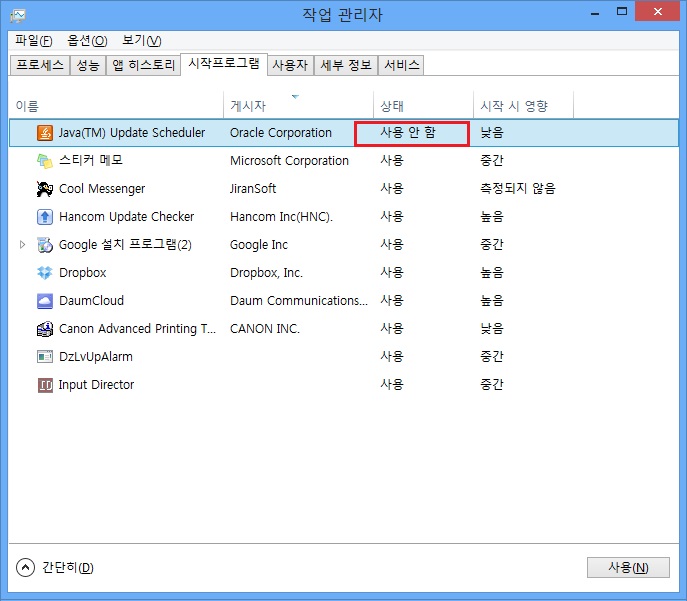Click the Google 설치 프로그램 icon

pos(45,245)
